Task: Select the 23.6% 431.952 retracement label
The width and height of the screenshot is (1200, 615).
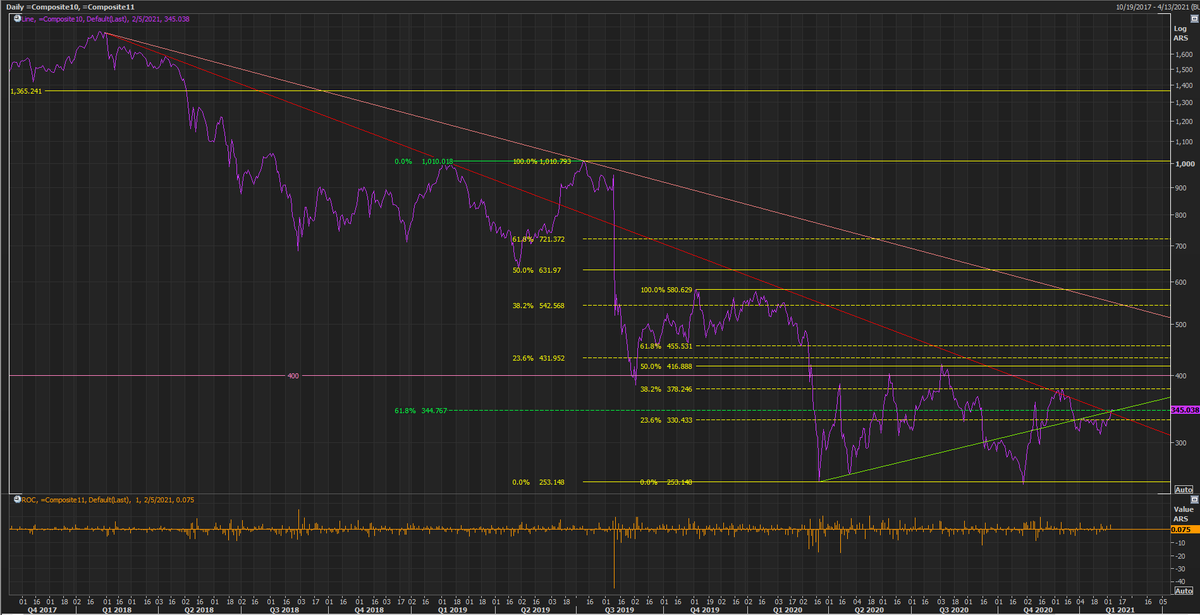Action: coord(538,358)
